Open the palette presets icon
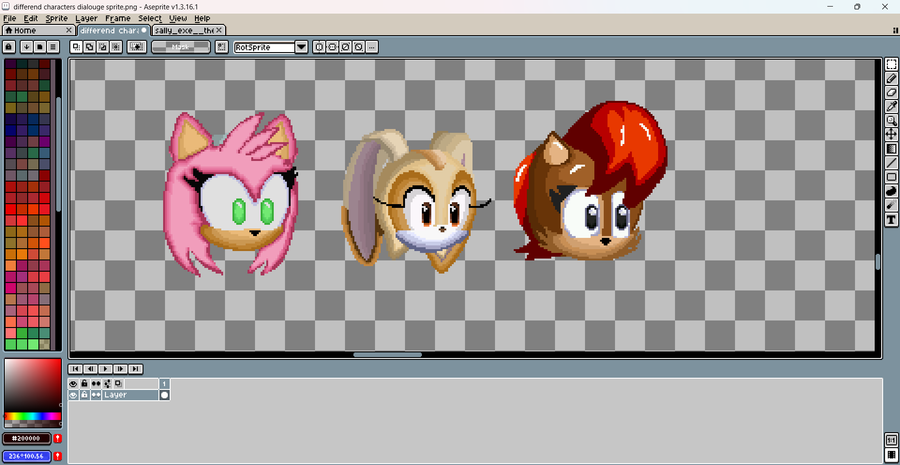 click(x=40, y=46)
